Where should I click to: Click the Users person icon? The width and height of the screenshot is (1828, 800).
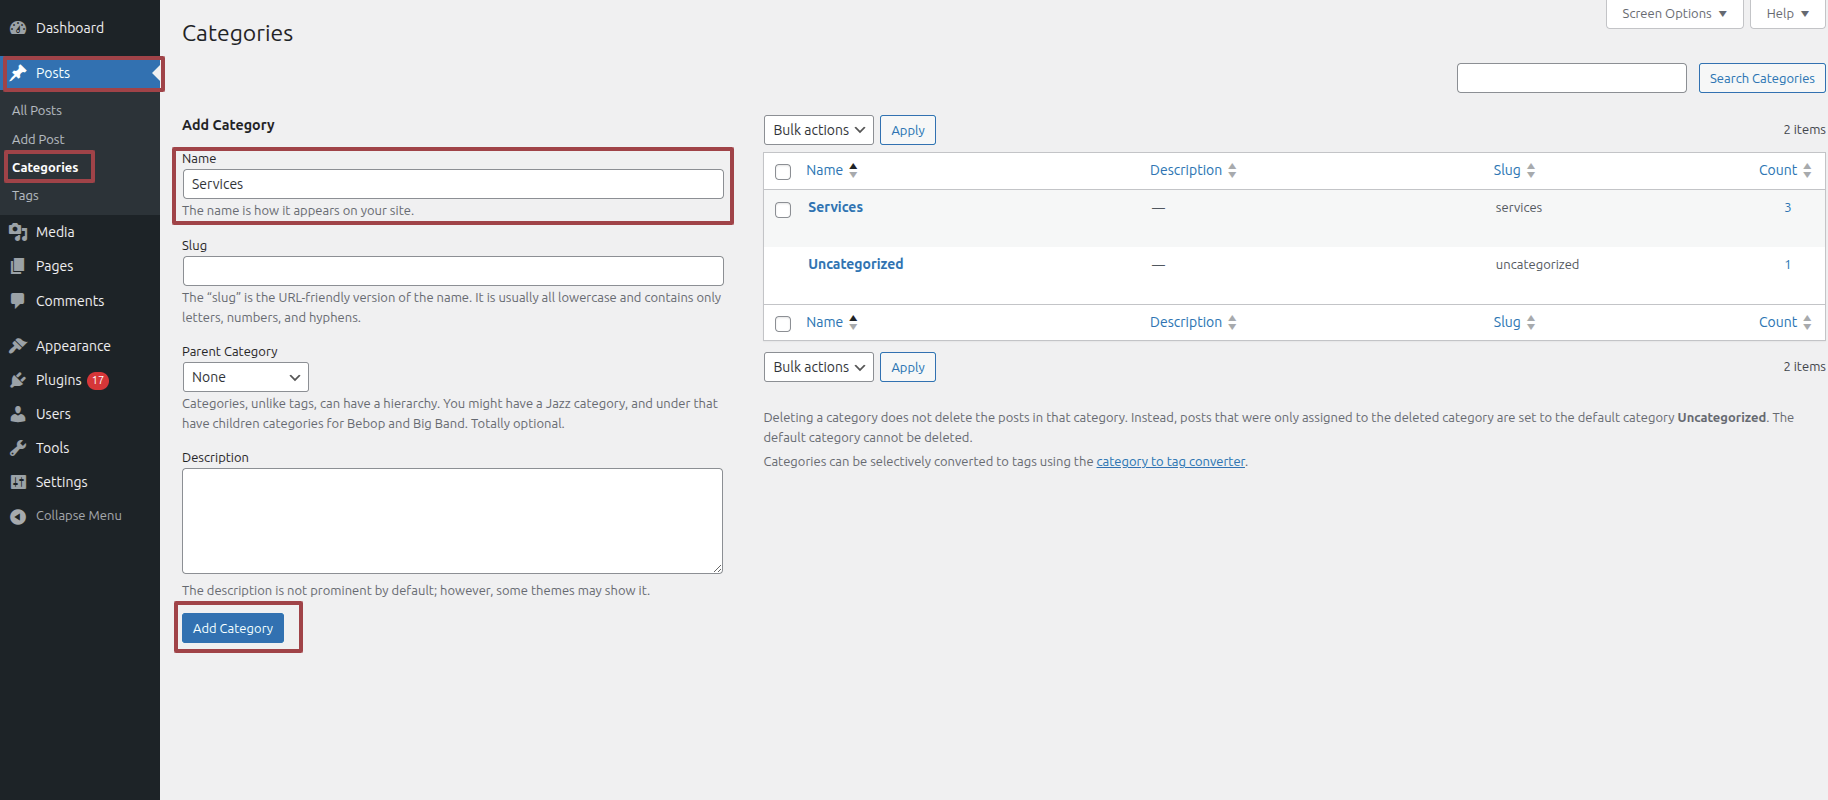[x=18, y=414]
